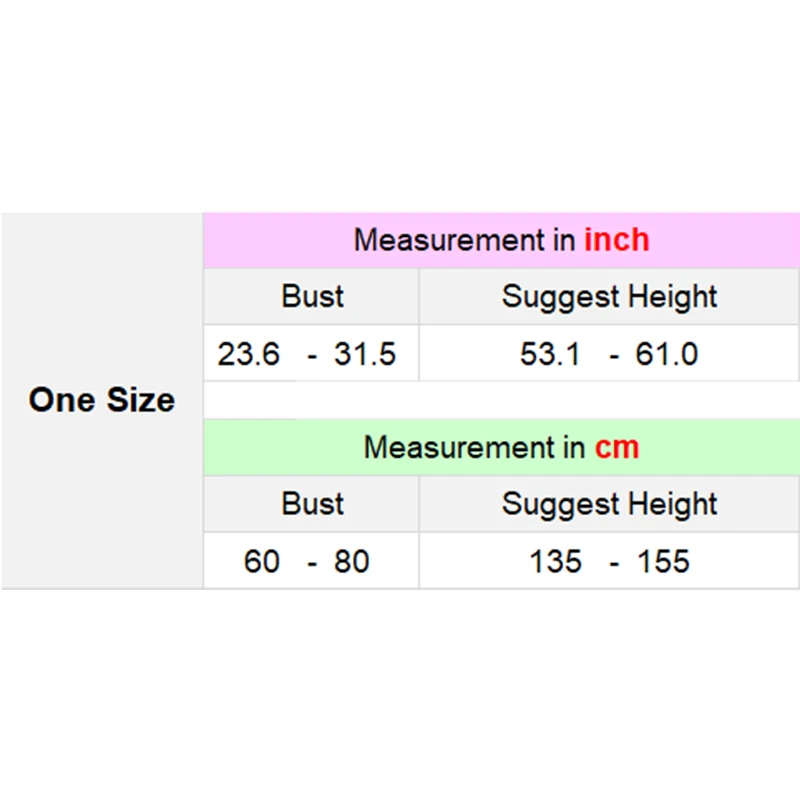Click the dash between 53.1 and 61.0

(x=617, y=355)
